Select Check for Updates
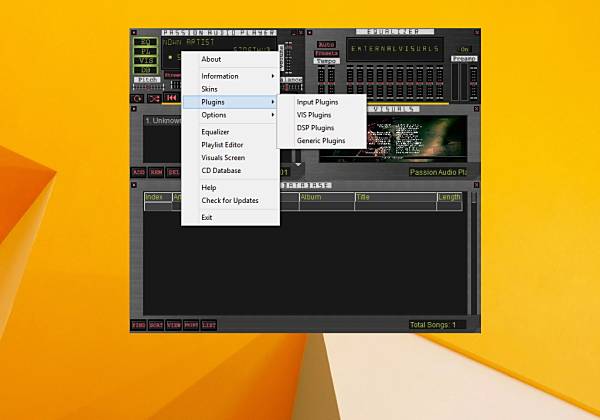This screenshot has height=420, width=600. pyautogui.click(x=231, y=200)
